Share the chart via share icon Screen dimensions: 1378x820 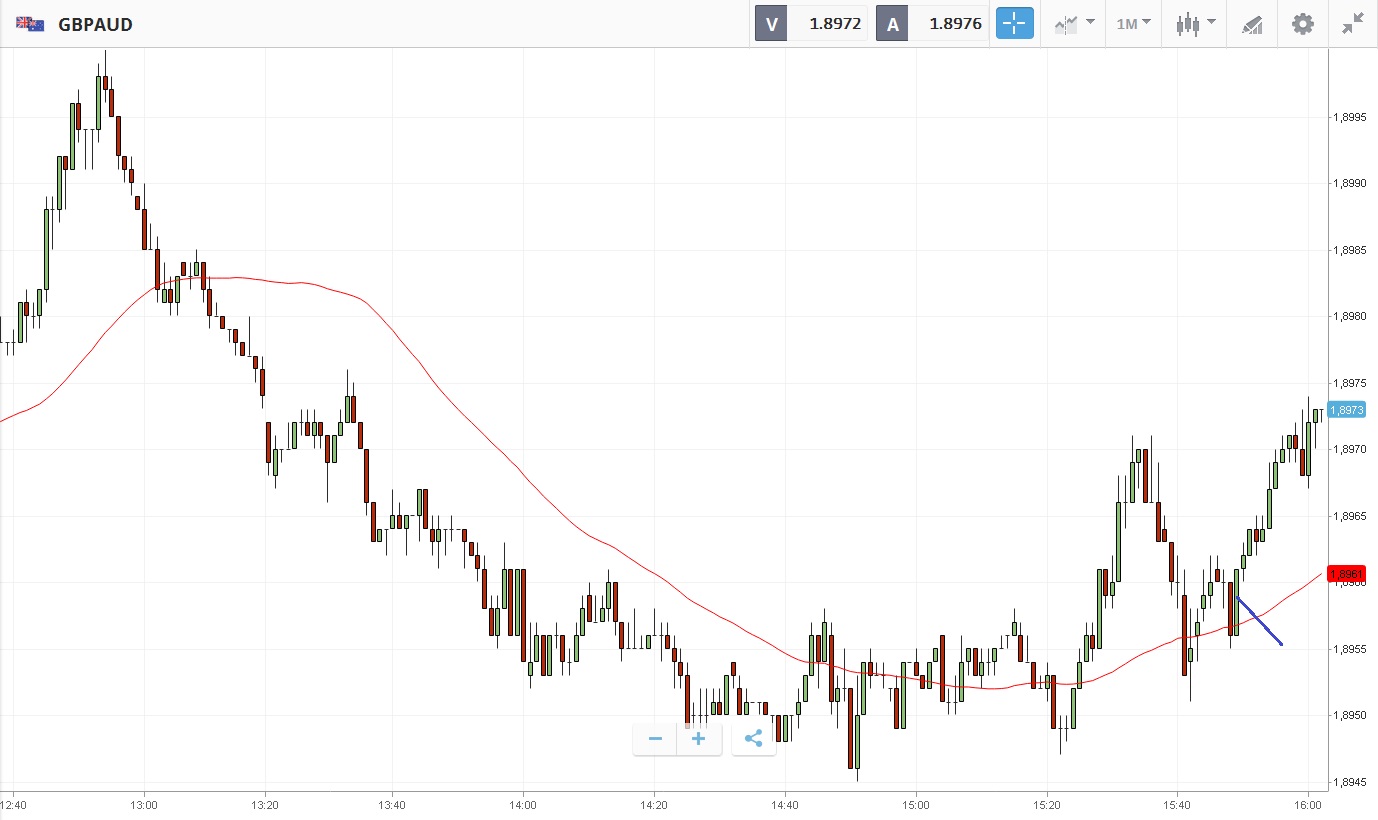point(754,739)
